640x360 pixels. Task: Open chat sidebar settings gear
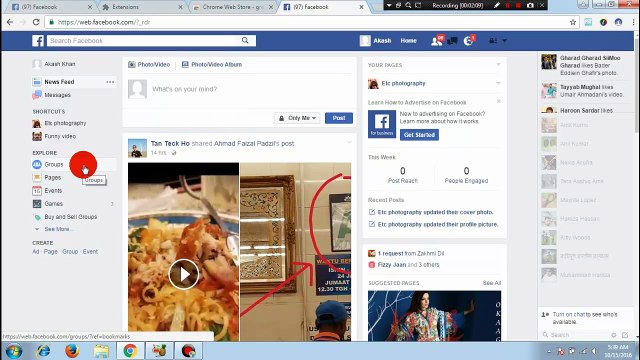click(613, 335)
